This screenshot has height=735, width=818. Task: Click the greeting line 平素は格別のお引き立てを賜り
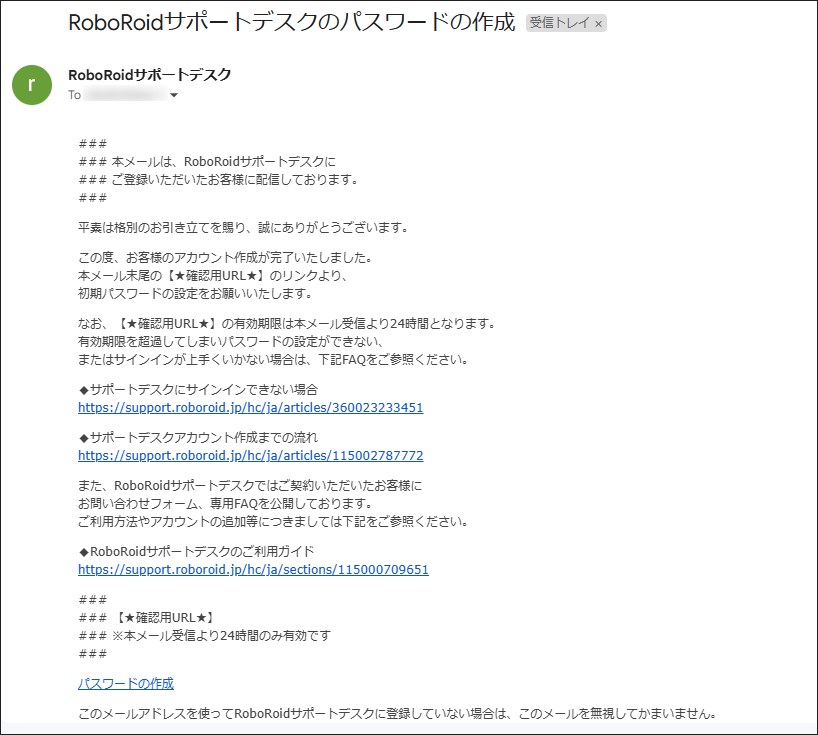pos(244,227)
